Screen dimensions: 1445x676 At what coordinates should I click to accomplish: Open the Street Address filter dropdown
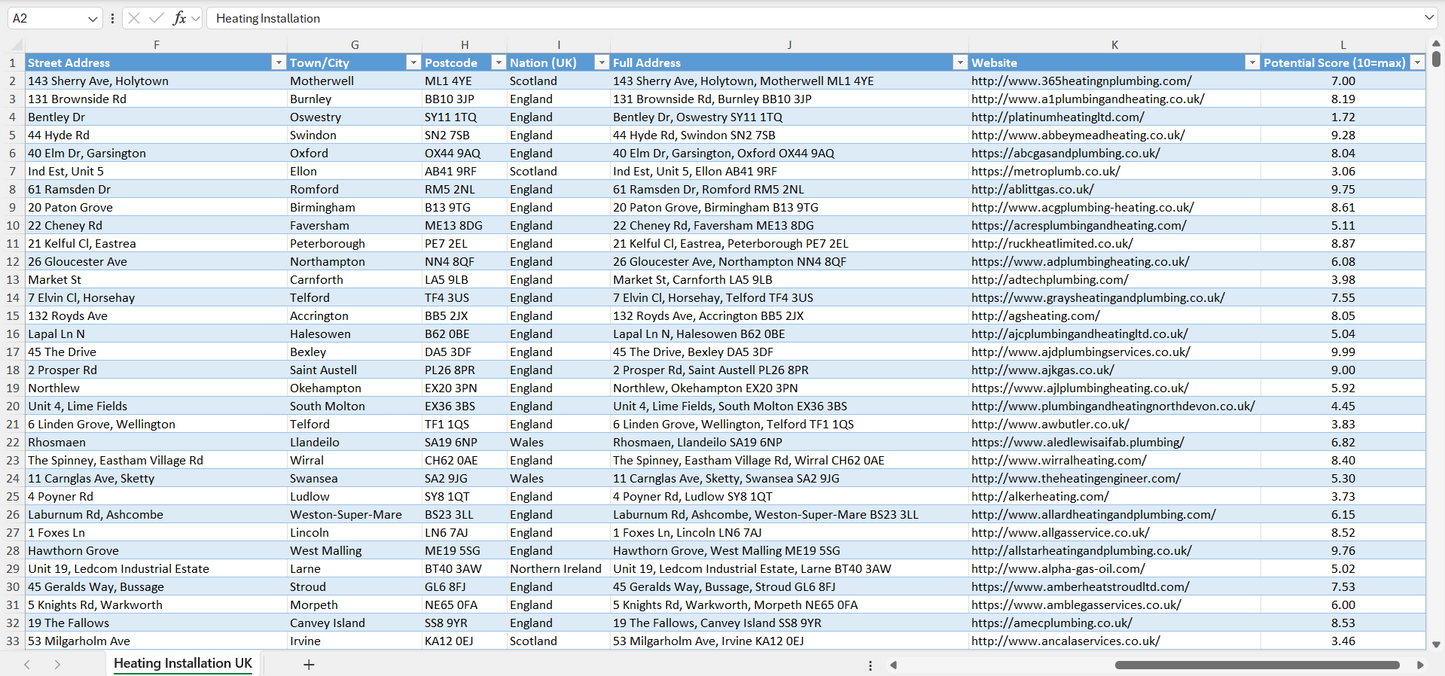point(278,62)
